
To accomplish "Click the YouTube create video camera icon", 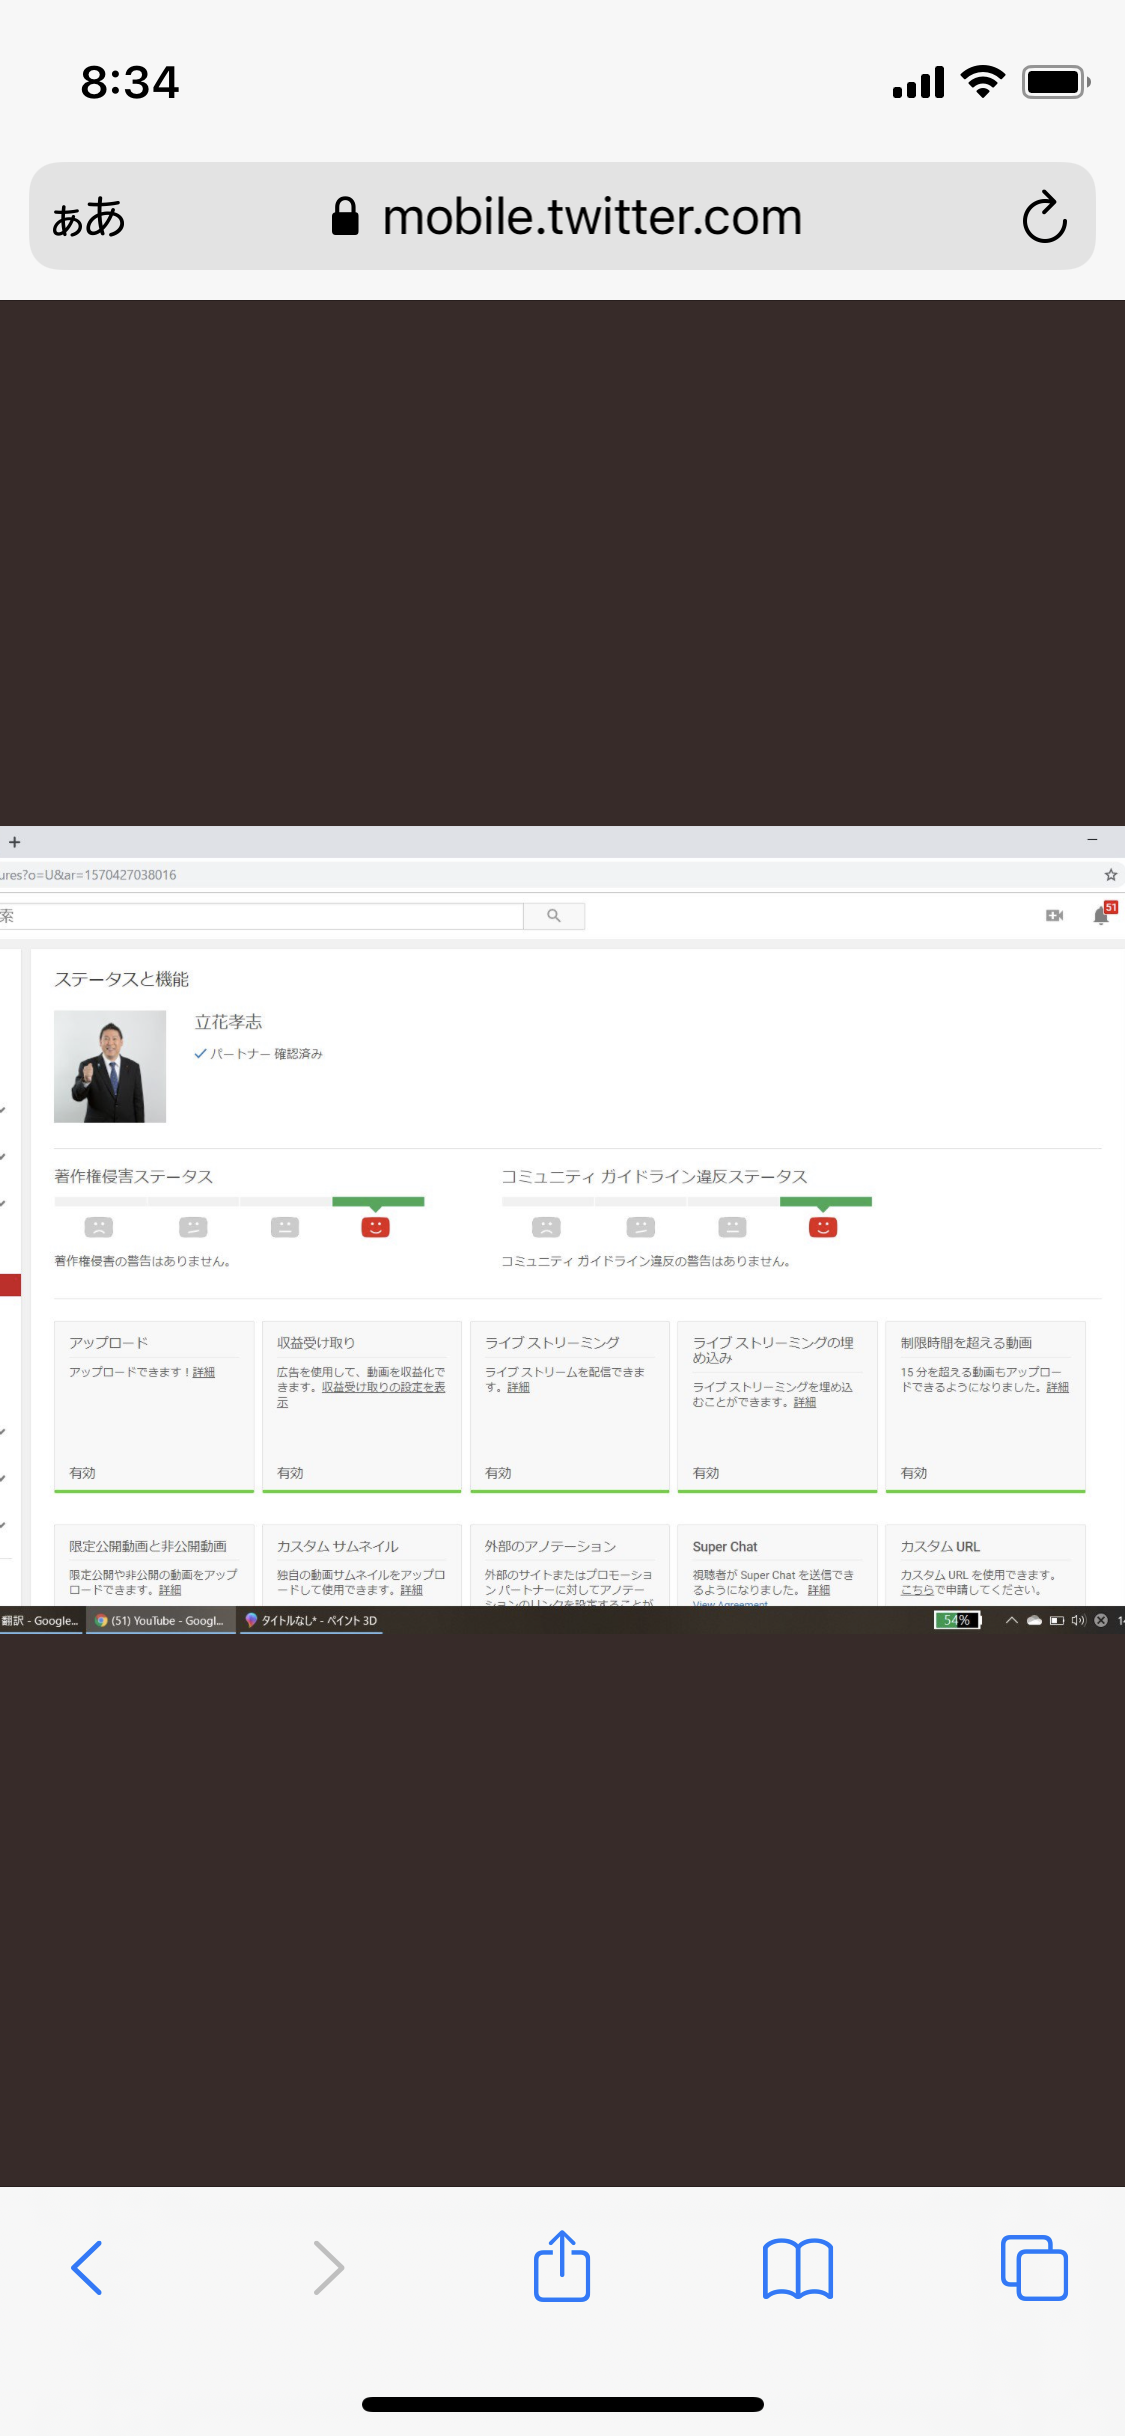I will [x=1054, y=915].
